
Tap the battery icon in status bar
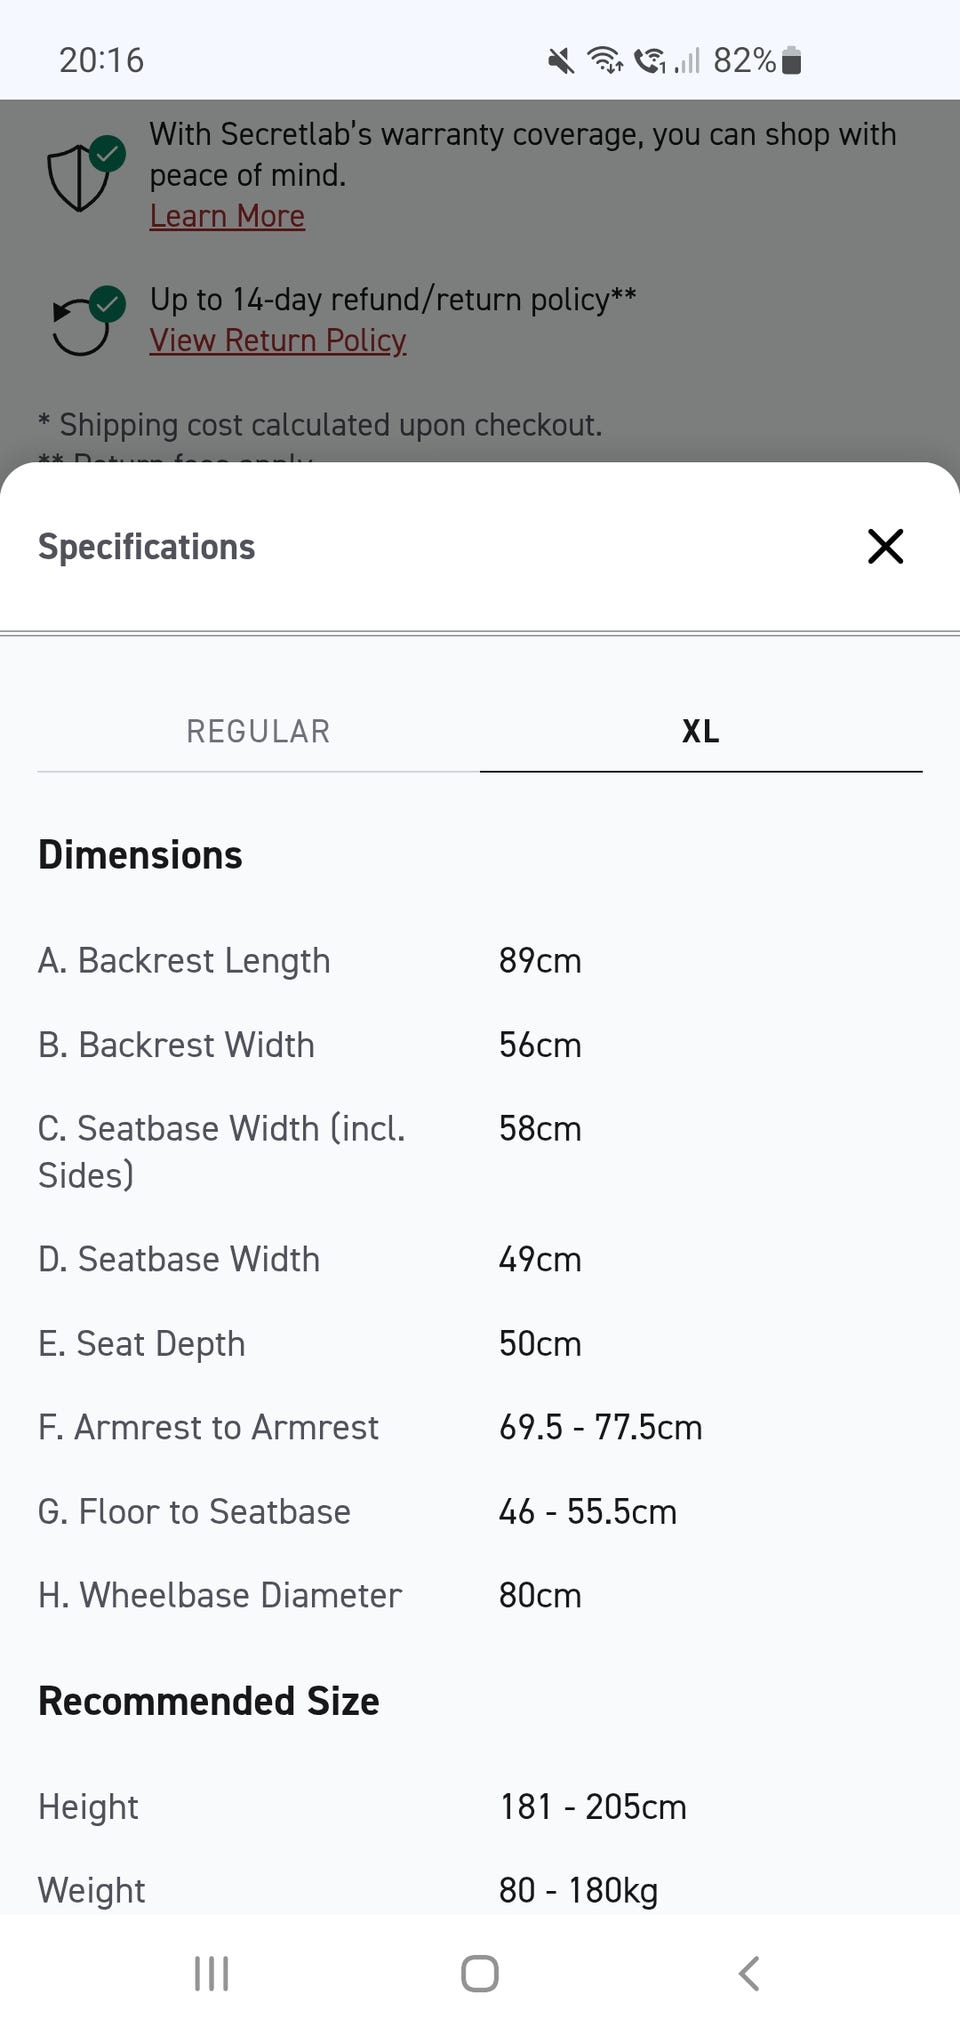coord(791,61)
